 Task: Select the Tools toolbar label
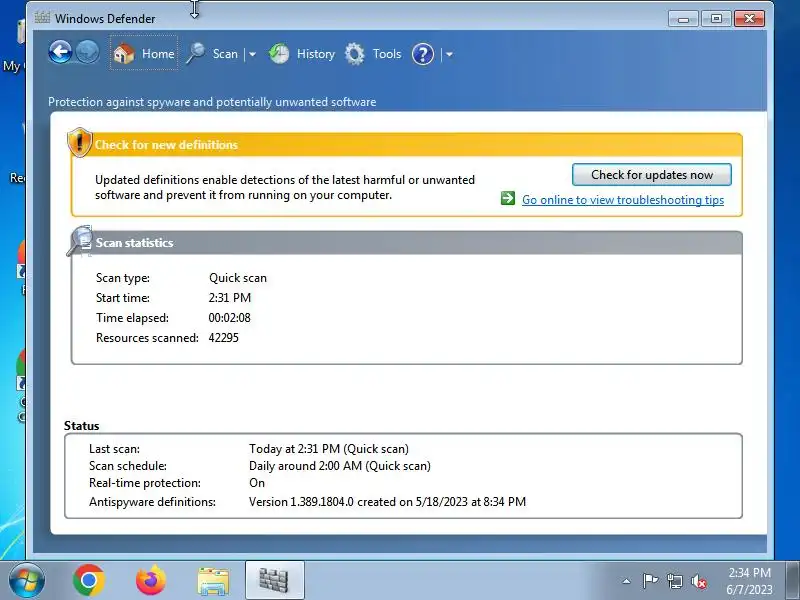pos(387,54)
